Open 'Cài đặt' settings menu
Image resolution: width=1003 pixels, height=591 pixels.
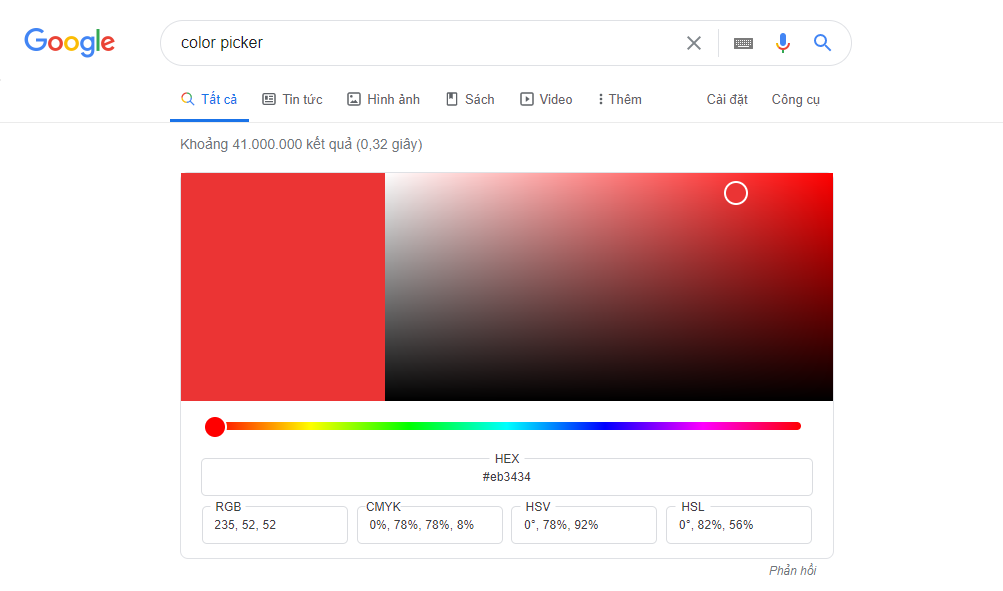click(x=727, y=100)
